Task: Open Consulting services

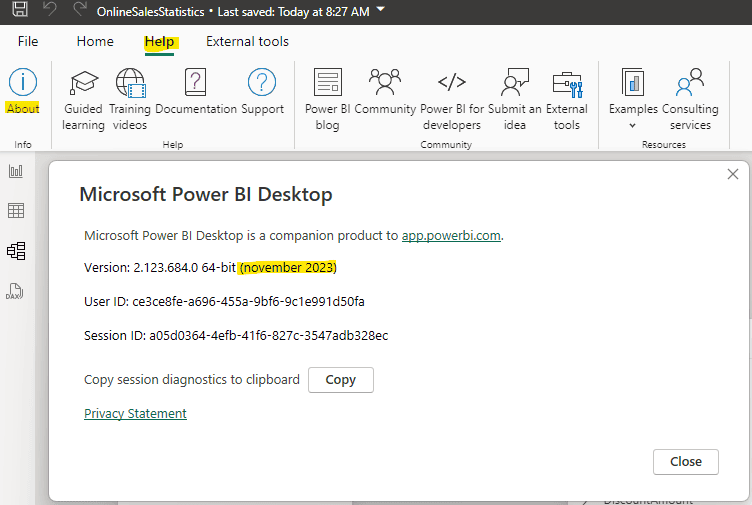Action: (x=690, y=100)
